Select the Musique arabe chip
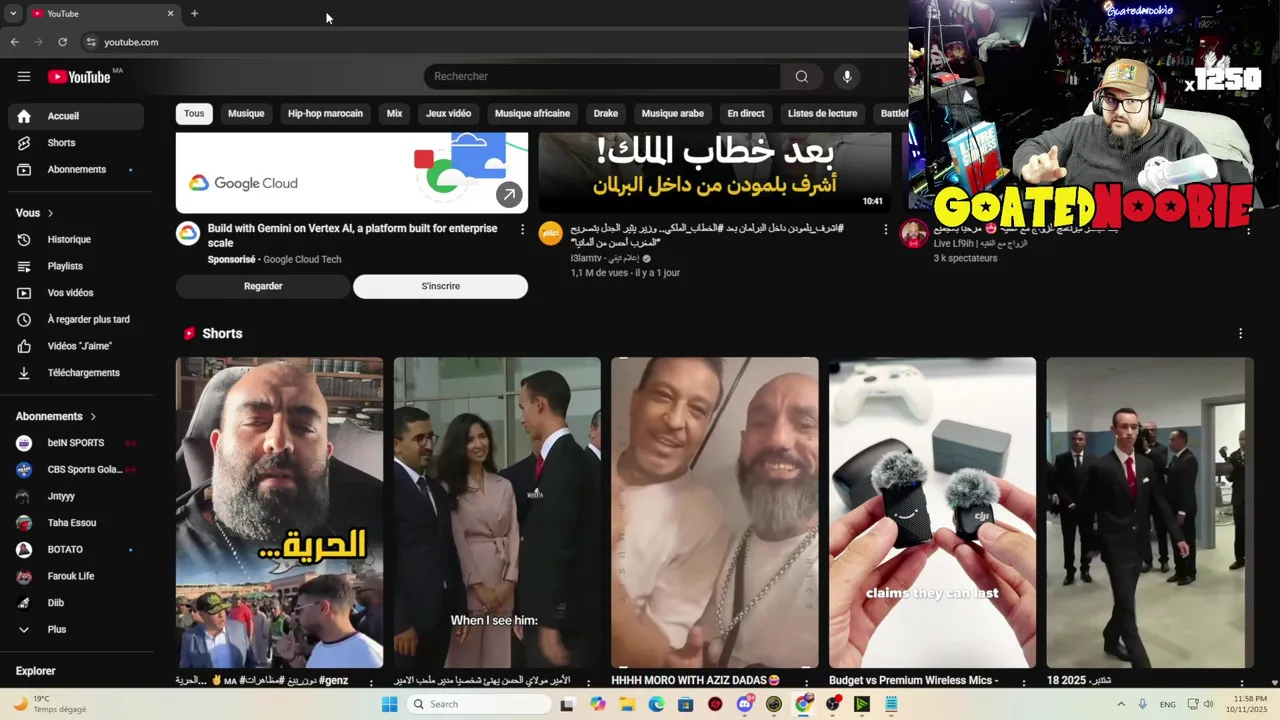The width and height of the screenshot is (1280, 720). [x=673, y=113]
